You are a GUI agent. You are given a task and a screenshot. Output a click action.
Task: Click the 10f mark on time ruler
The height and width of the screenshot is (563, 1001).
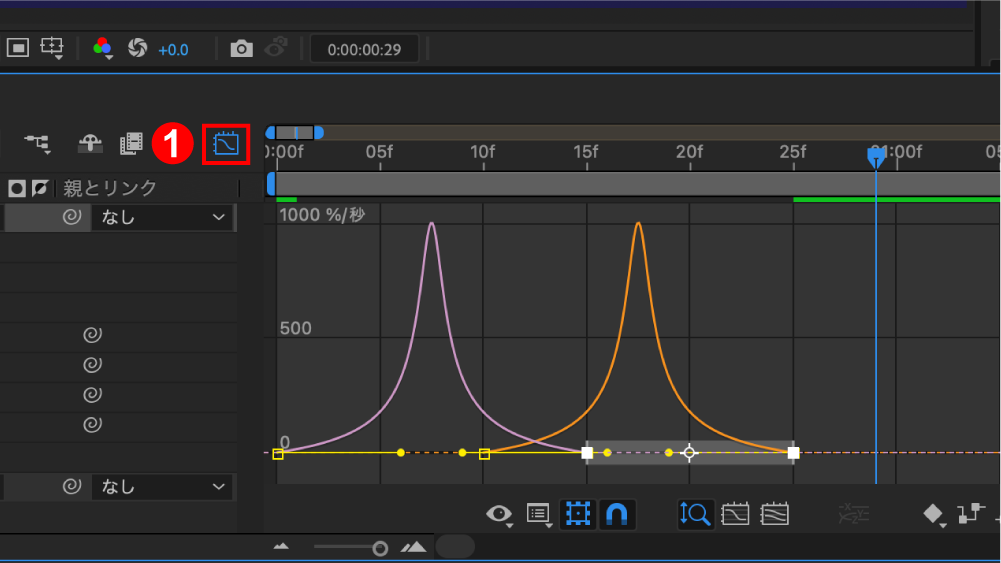483,153
